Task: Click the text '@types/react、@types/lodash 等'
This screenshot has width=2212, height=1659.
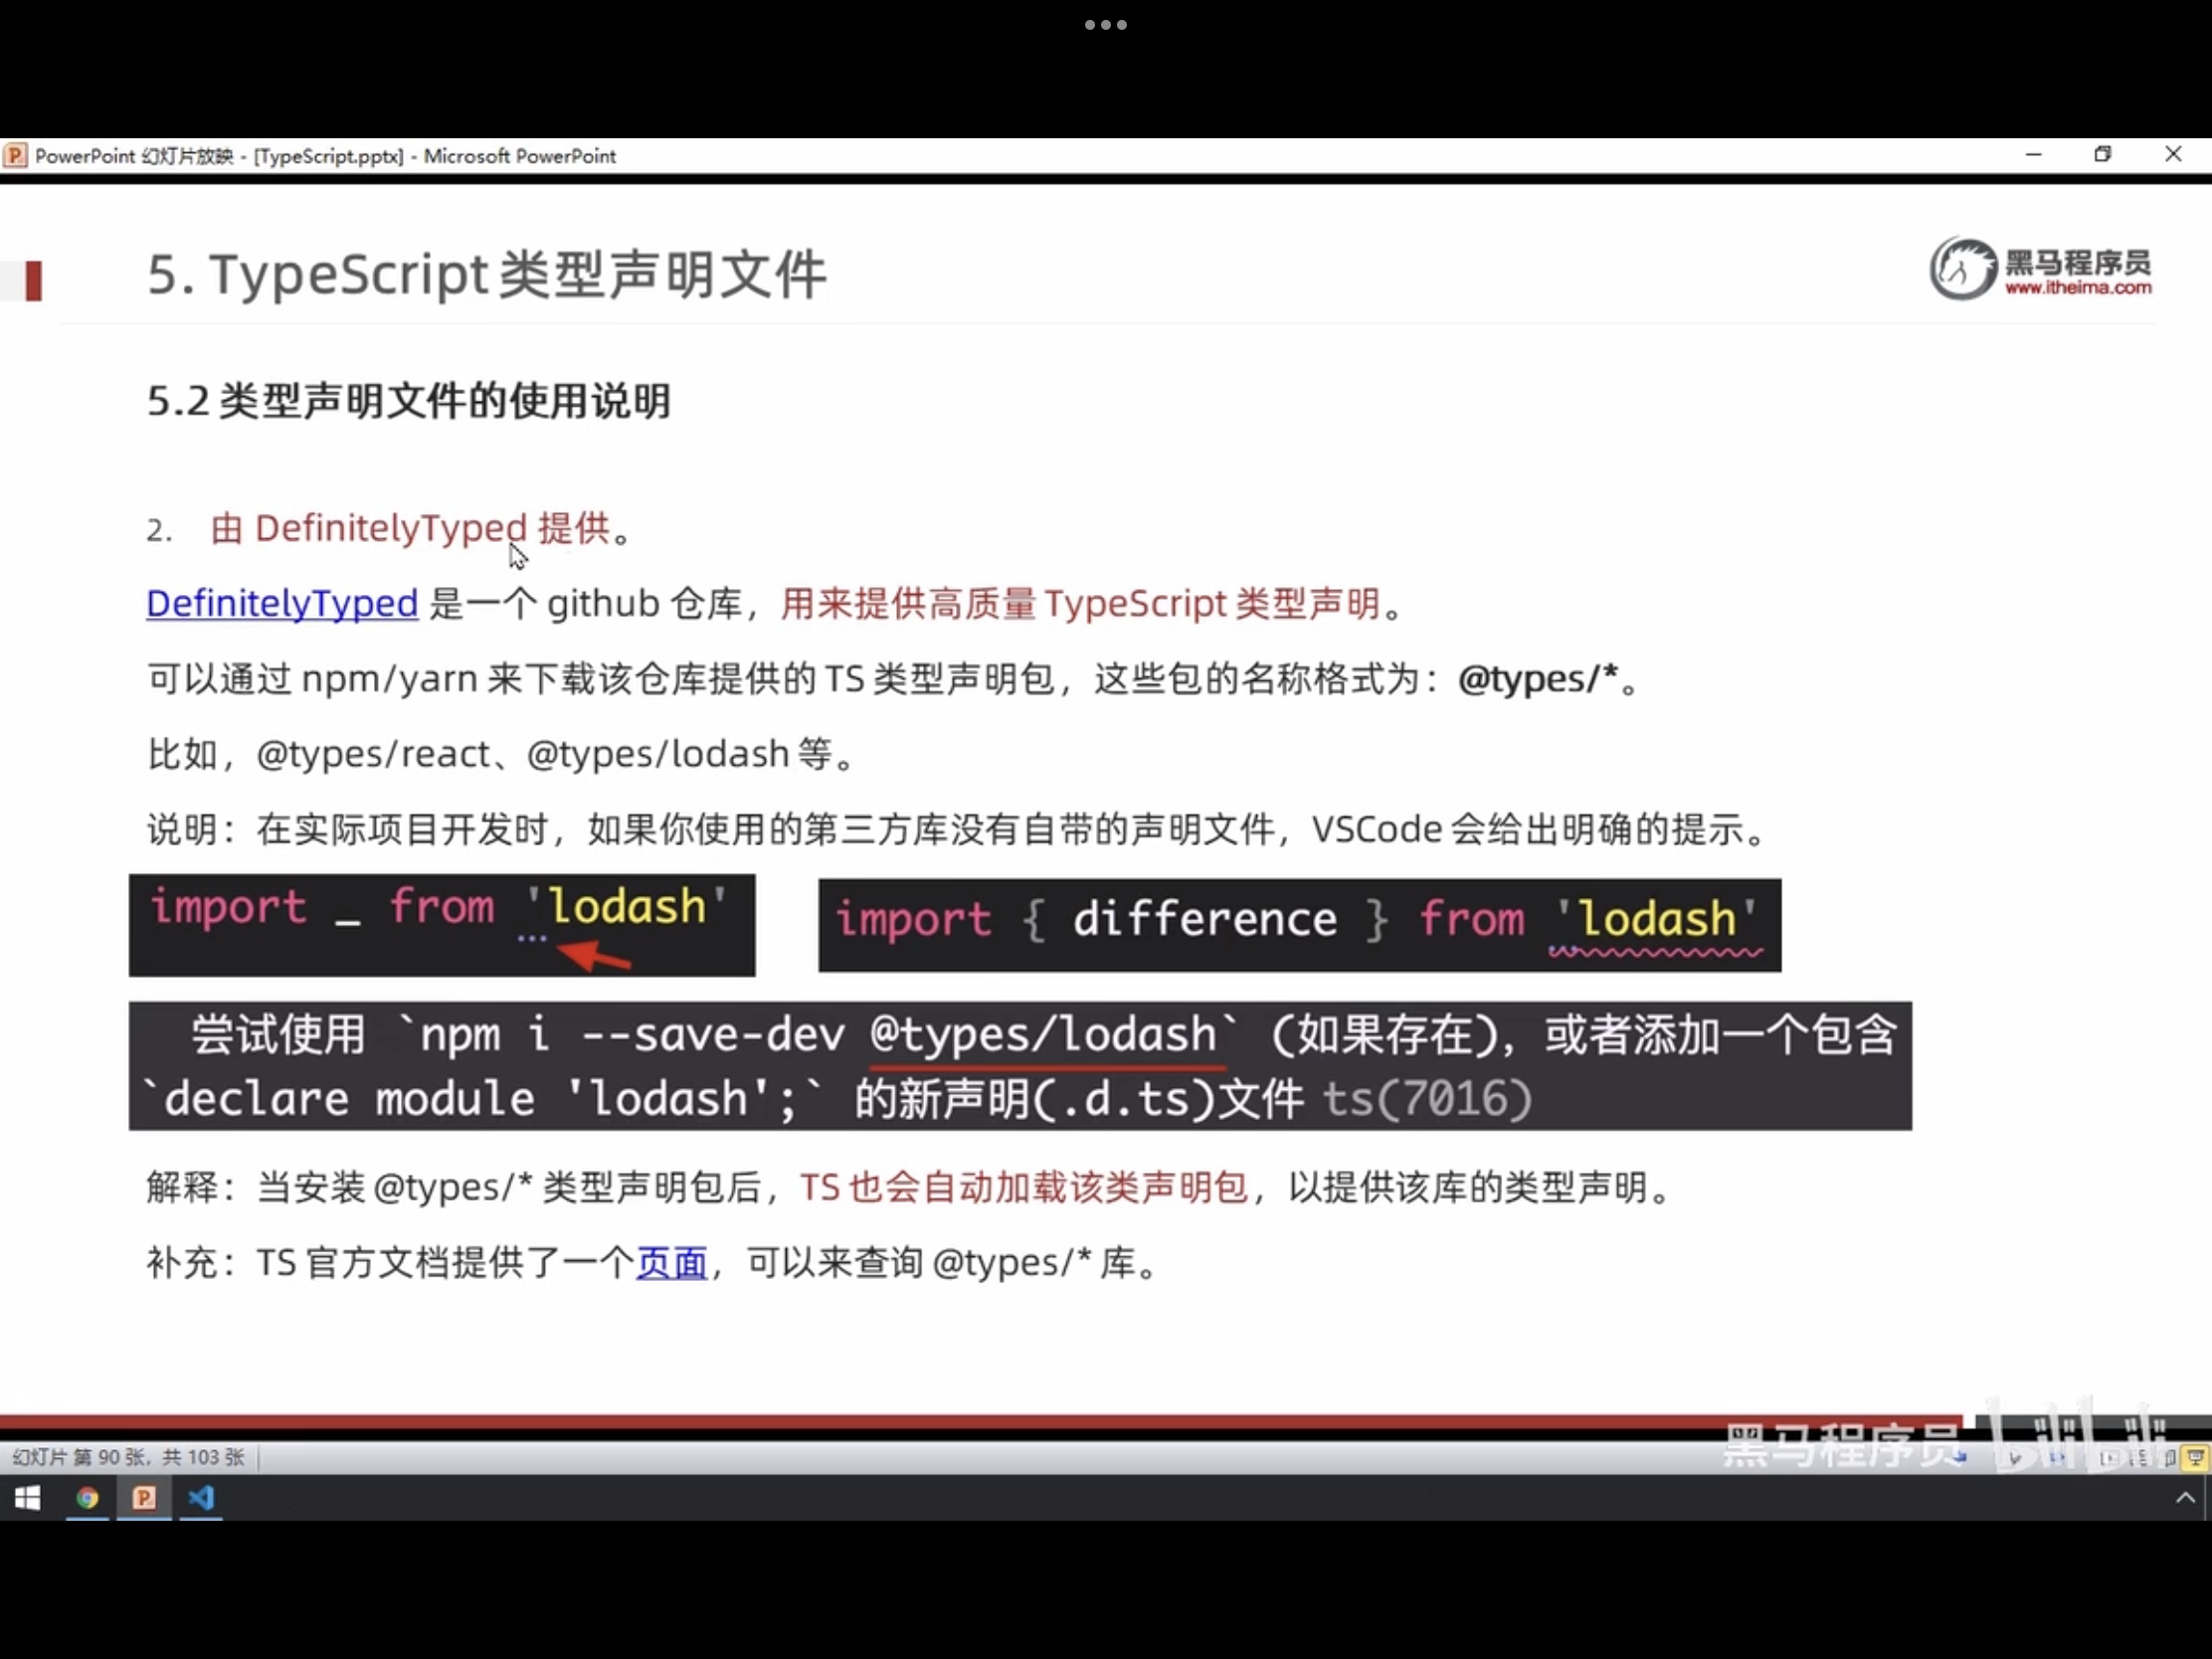Action: click(544, 754)
